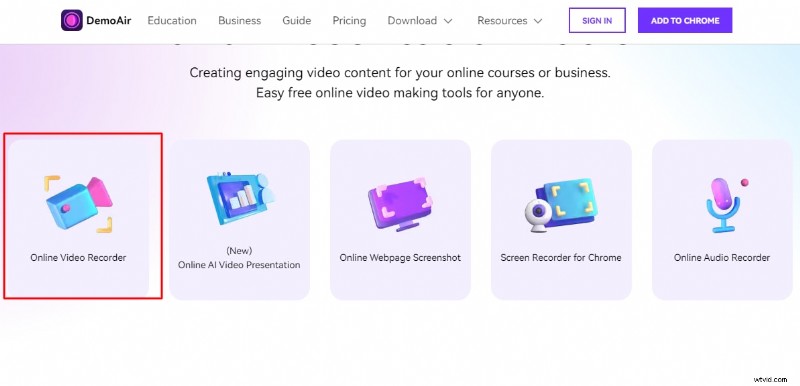Click the SIGN IN button

(x=597, y=20)
